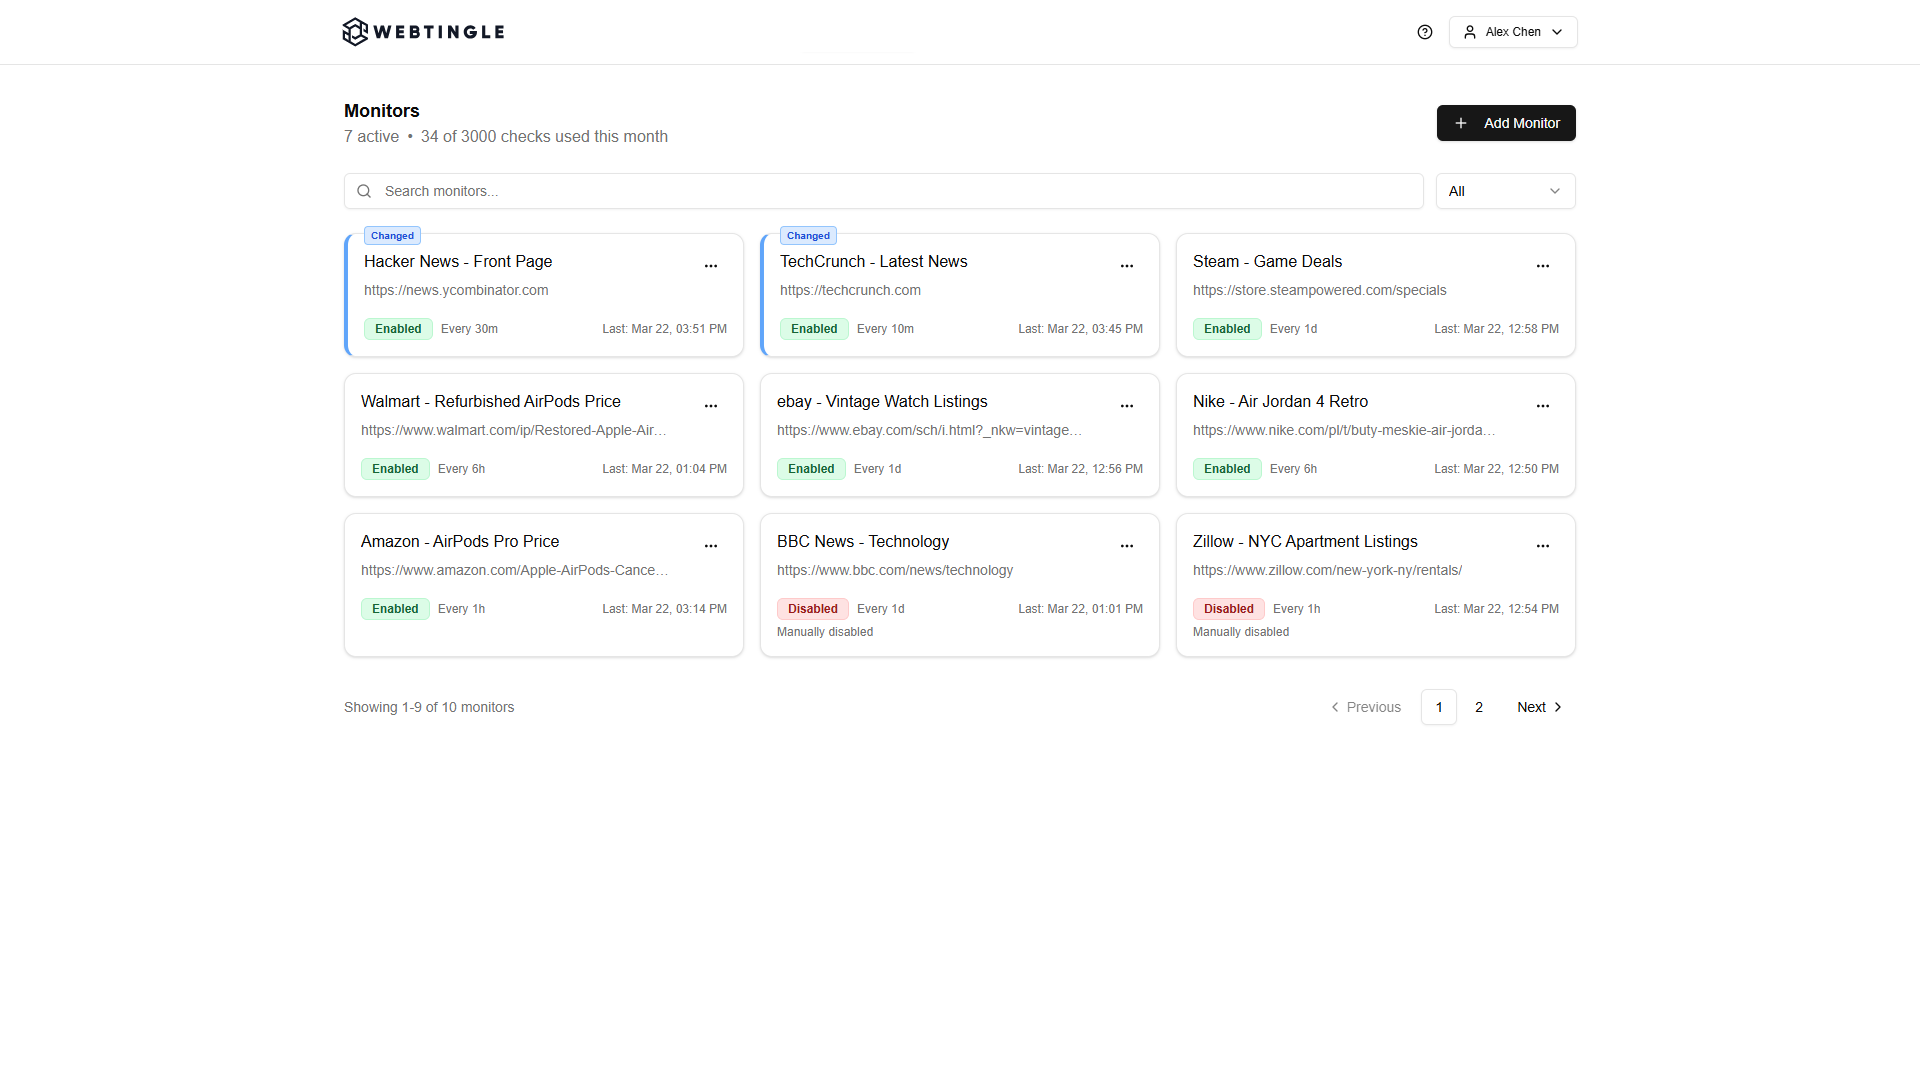The image size is (1920, 1080).
Task: Click the amazon.com Apple-AirPods URL
Action: pos(514,570)
